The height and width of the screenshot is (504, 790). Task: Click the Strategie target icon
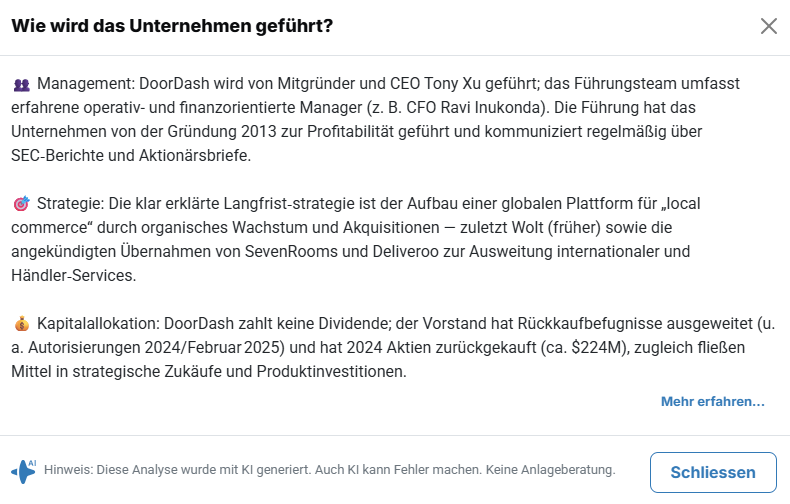(x=22, y=205)
